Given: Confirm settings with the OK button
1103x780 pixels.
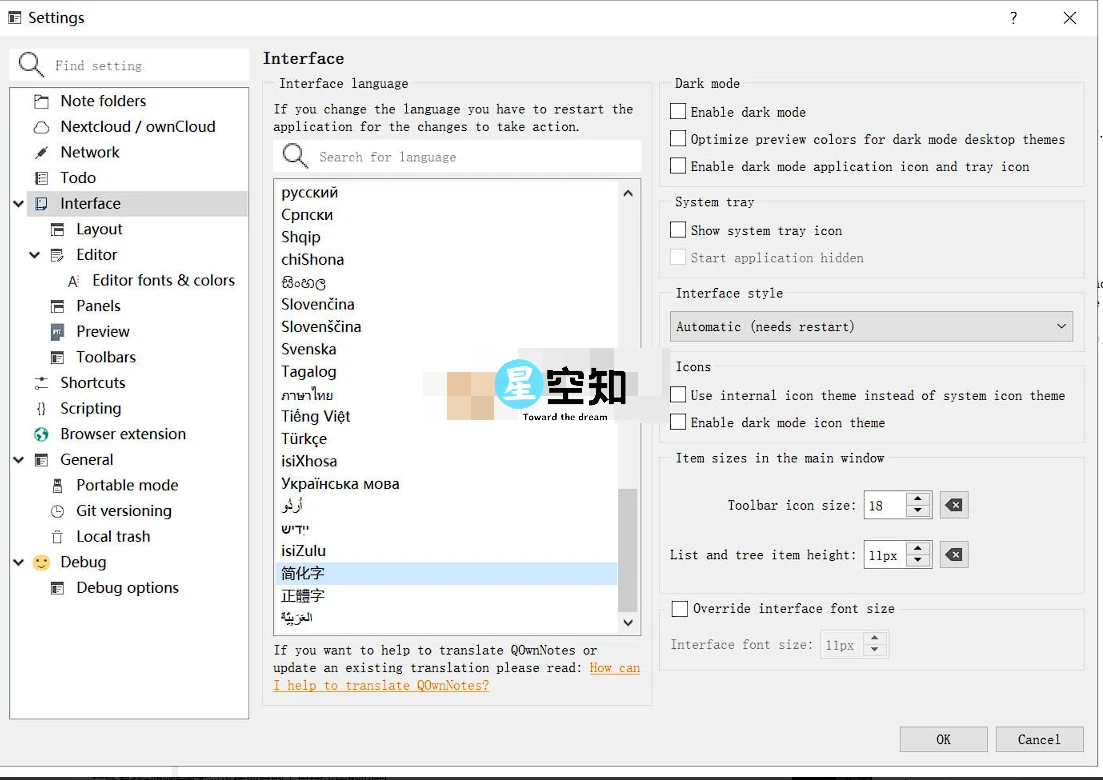Looking at the screenshot, I should [941, 739].
